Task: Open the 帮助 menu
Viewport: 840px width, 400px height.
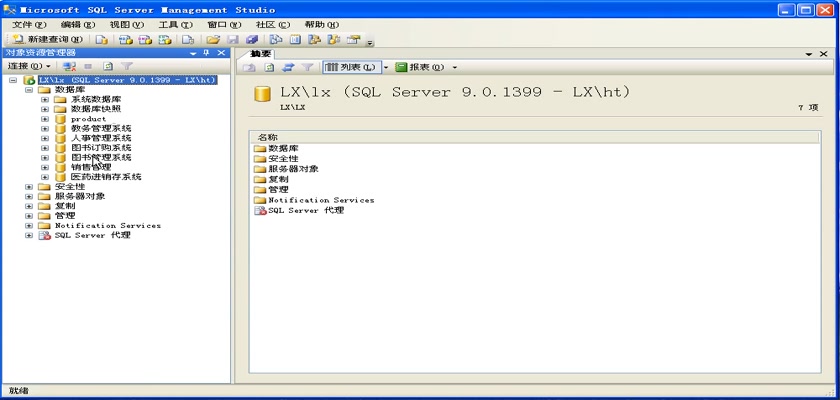Action: [322, 25]
